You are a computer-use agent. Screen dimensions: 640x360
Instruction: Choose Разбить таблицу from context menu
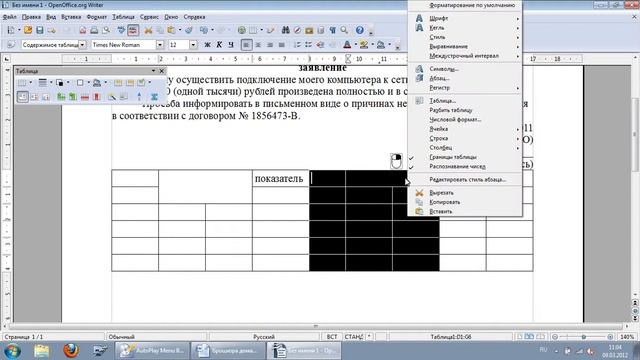465,110
